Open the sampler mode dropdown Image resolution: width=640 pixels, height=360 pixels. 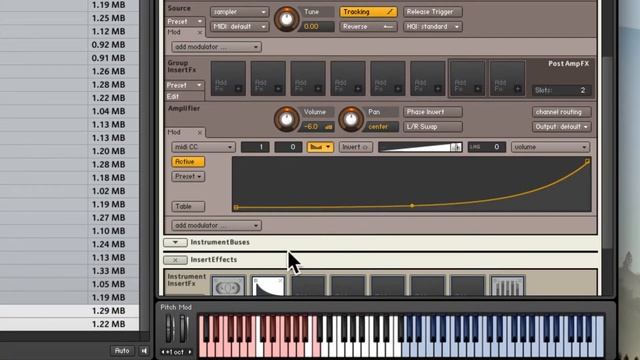[240, 12]
